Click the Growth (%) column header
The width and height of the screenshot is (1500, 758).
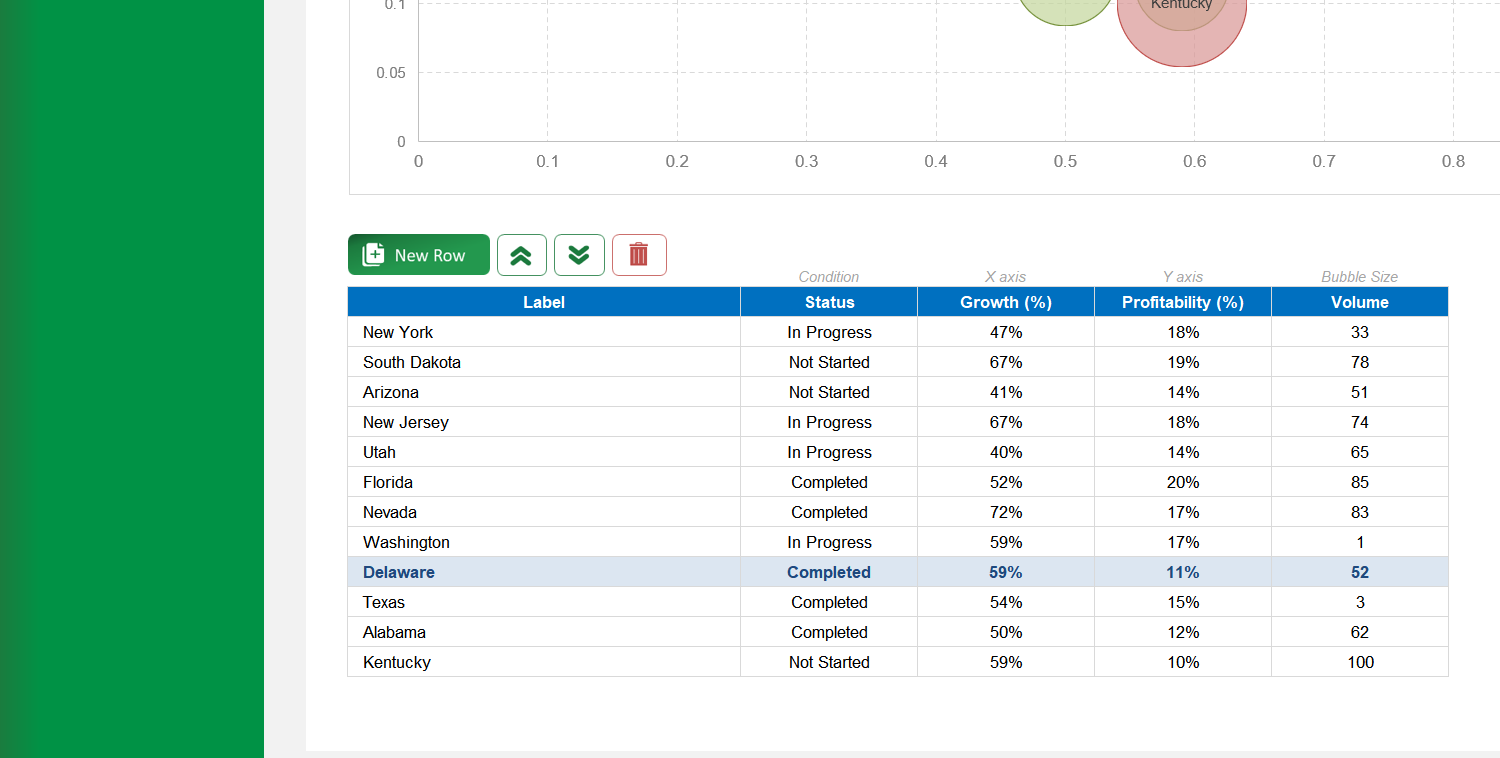coord(1005,301)
